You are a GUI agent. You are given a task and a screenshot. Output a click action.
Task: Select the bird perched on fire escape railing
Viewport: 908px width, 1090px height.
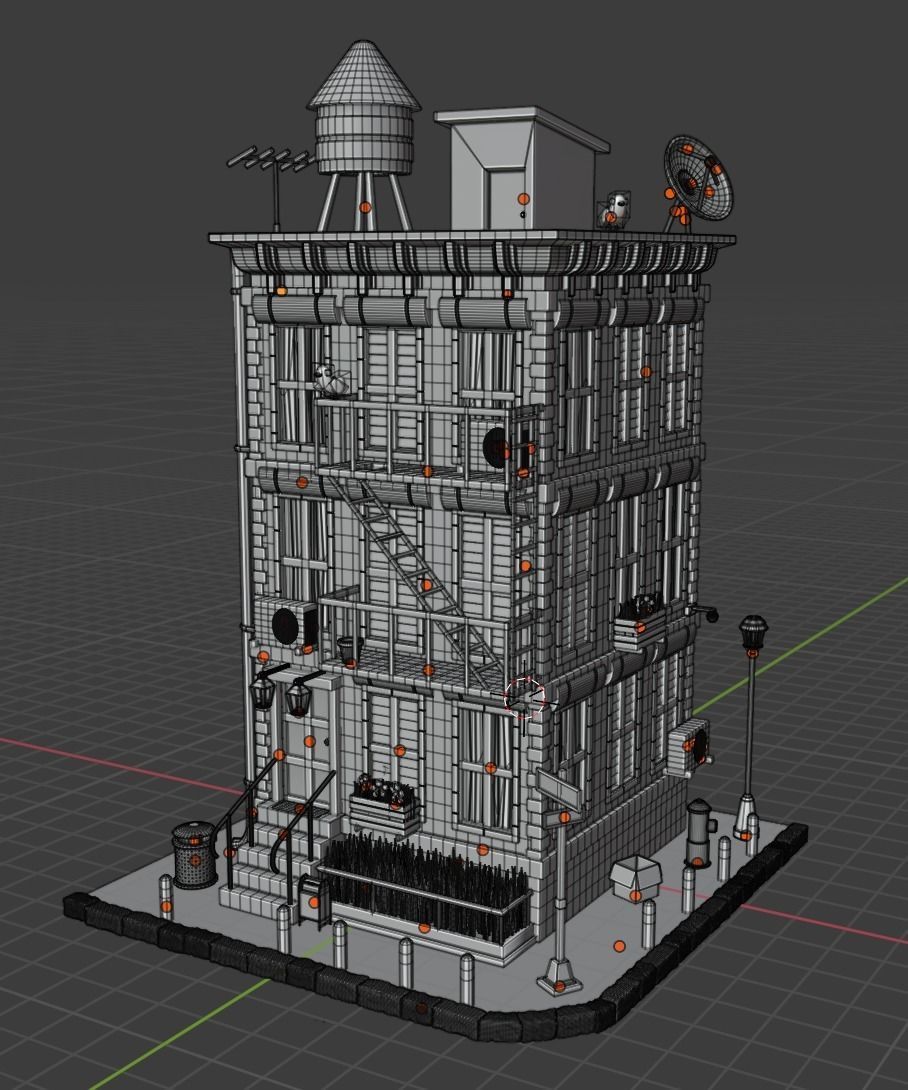[x=331, y=380]
